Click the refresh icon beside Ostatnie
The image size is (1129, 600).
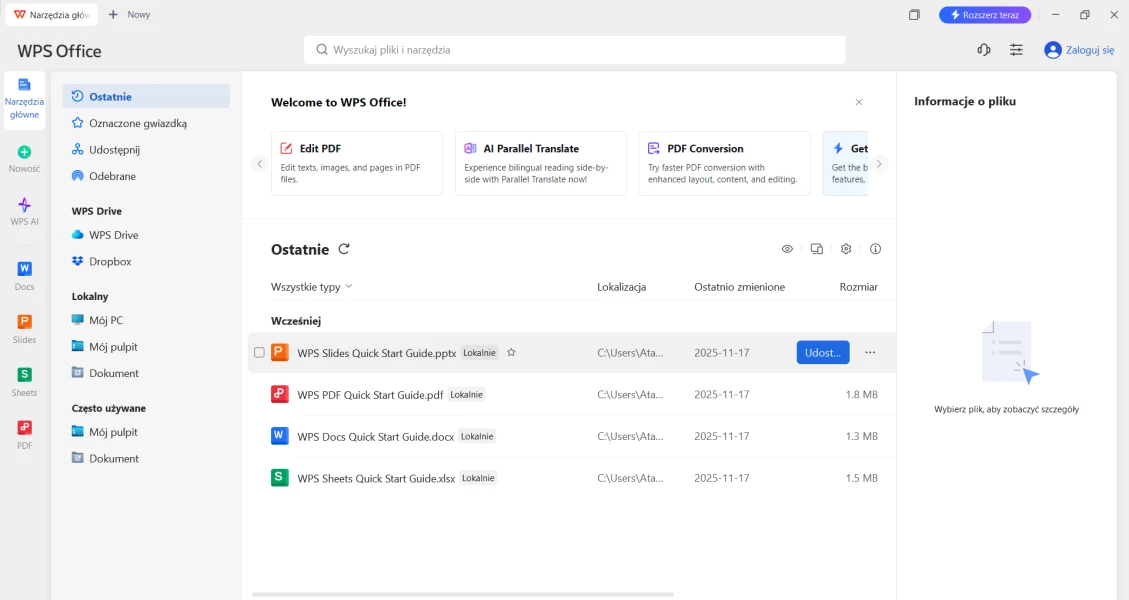(x=344, y=249)
